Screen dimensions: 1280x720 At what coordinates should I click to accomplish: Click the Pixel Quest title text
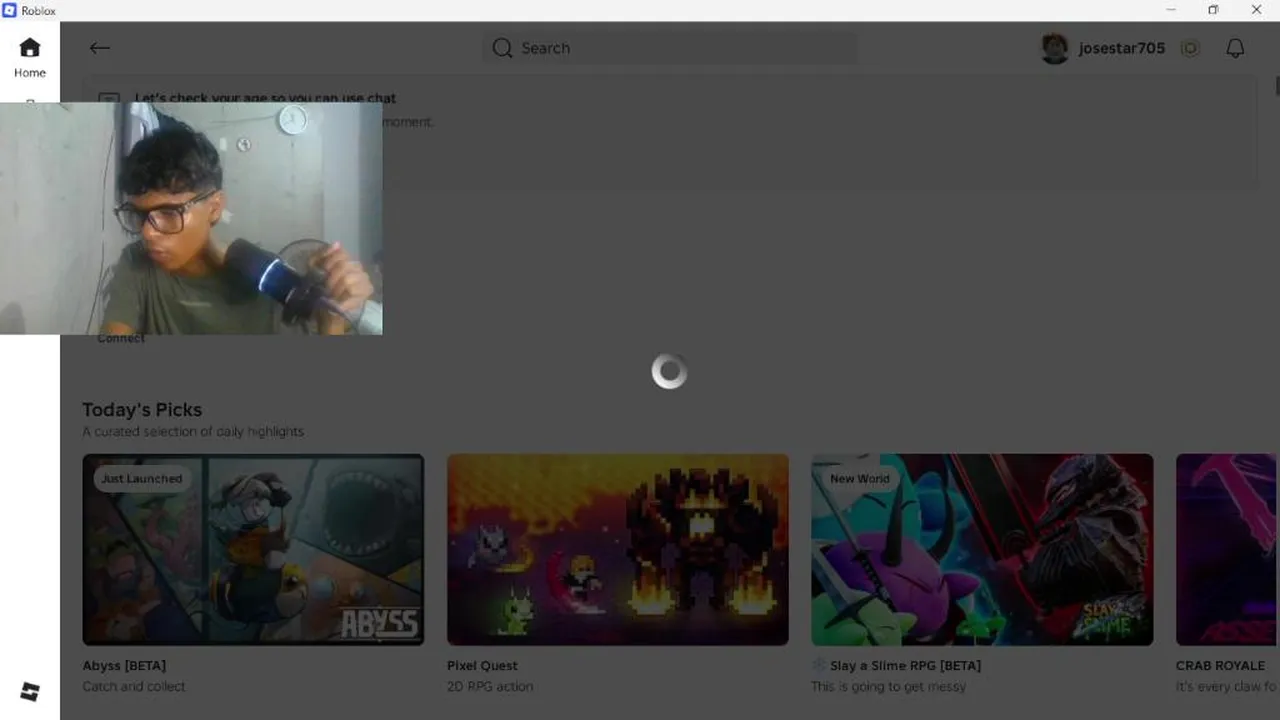coord(482,666)
